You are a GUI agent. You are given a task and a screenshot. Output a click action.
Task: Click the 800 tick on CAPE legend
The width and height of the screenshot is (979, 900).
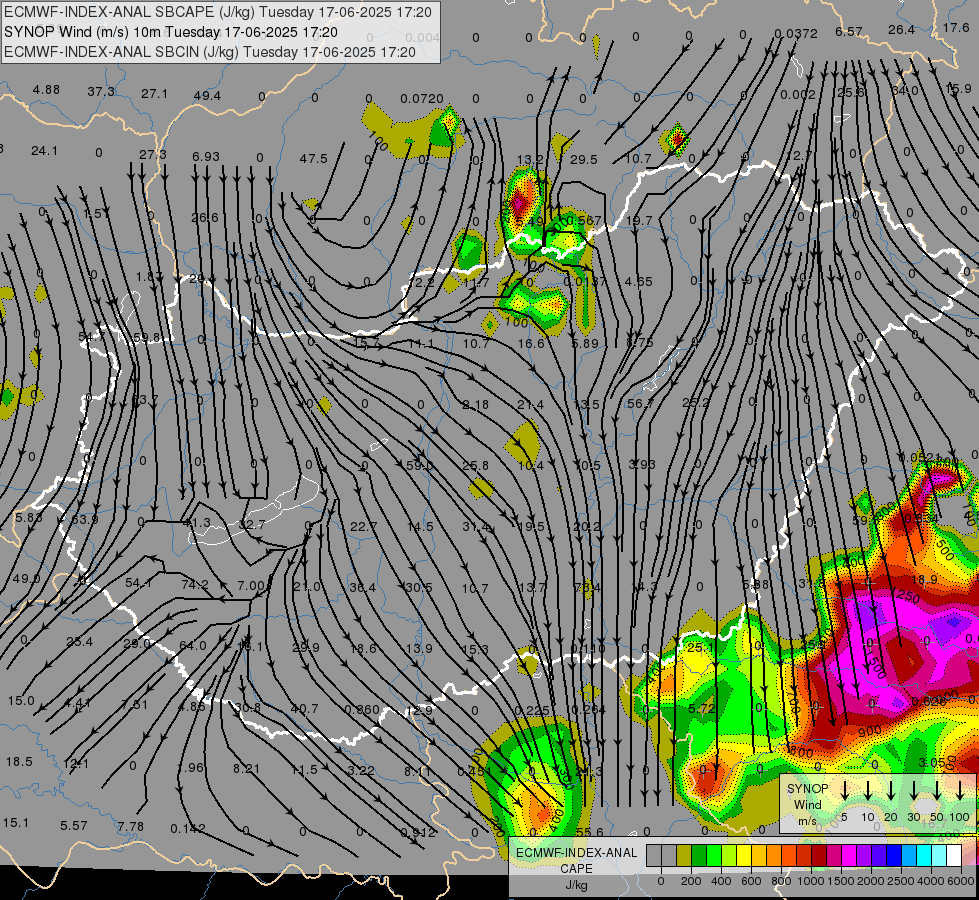pyautogui.click(x=780, y=881)
